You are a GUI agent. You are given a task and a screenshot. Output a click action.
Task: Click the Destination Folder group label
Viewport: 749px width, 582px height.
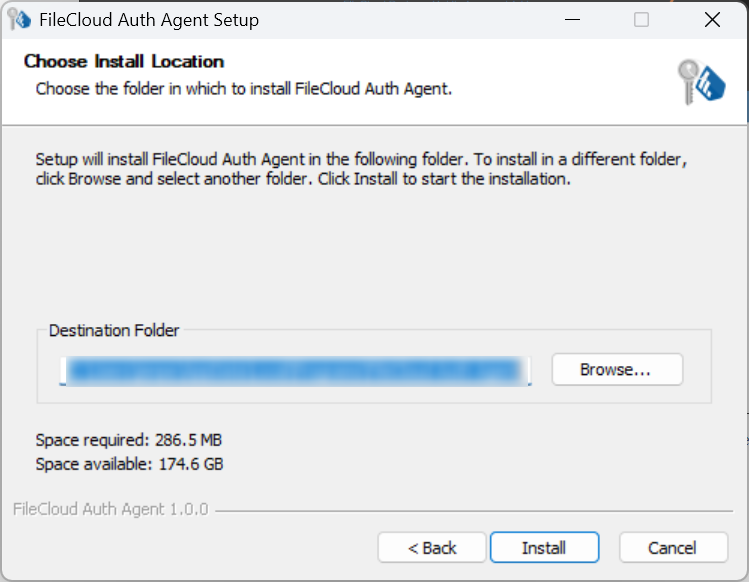pyautogui.click(x=114, y=331)
